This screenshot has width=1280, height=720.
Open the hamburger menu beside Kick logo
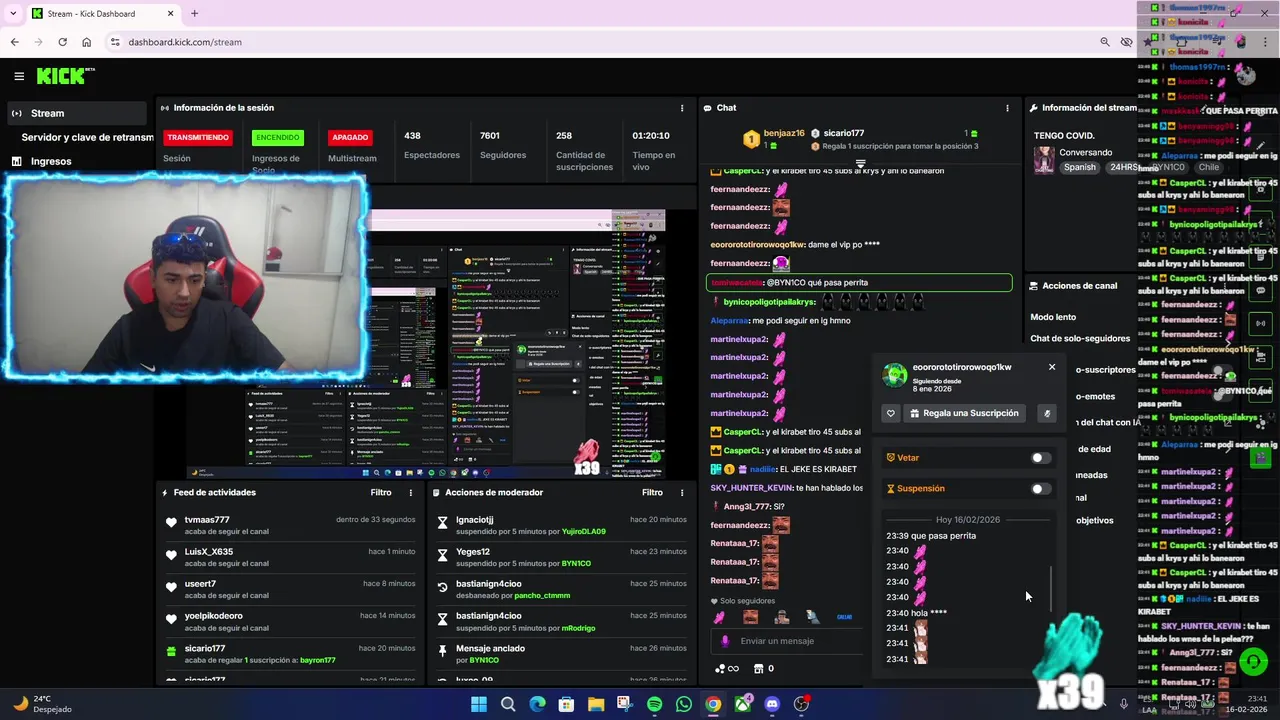[19, 76]
